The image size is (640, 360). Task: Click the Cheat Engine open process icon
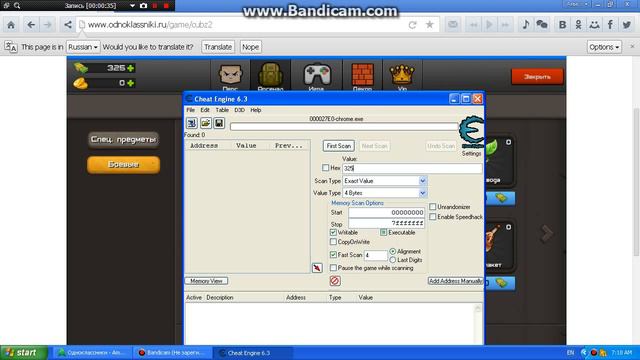[x=192, y=123]
